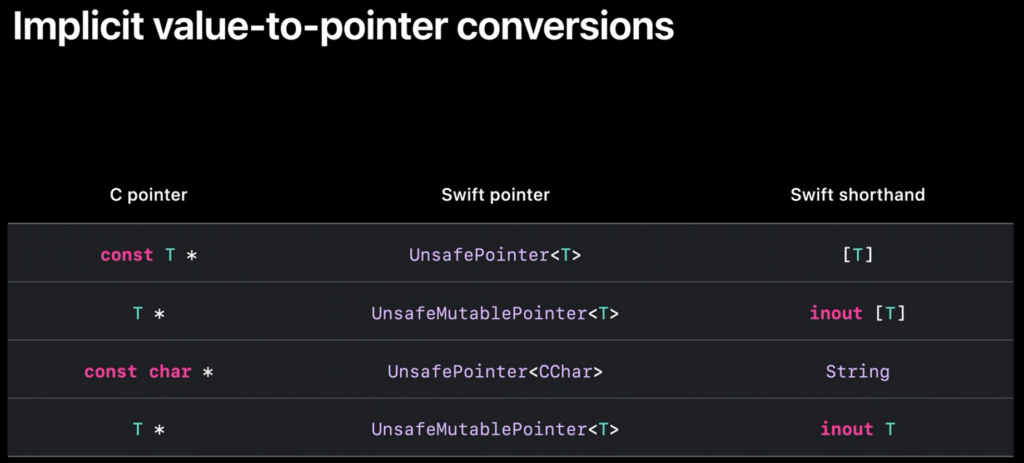Click the 'inout [T]' shorthand cell
This screenshot has width=1024, height=463.
tap(857, 314)
